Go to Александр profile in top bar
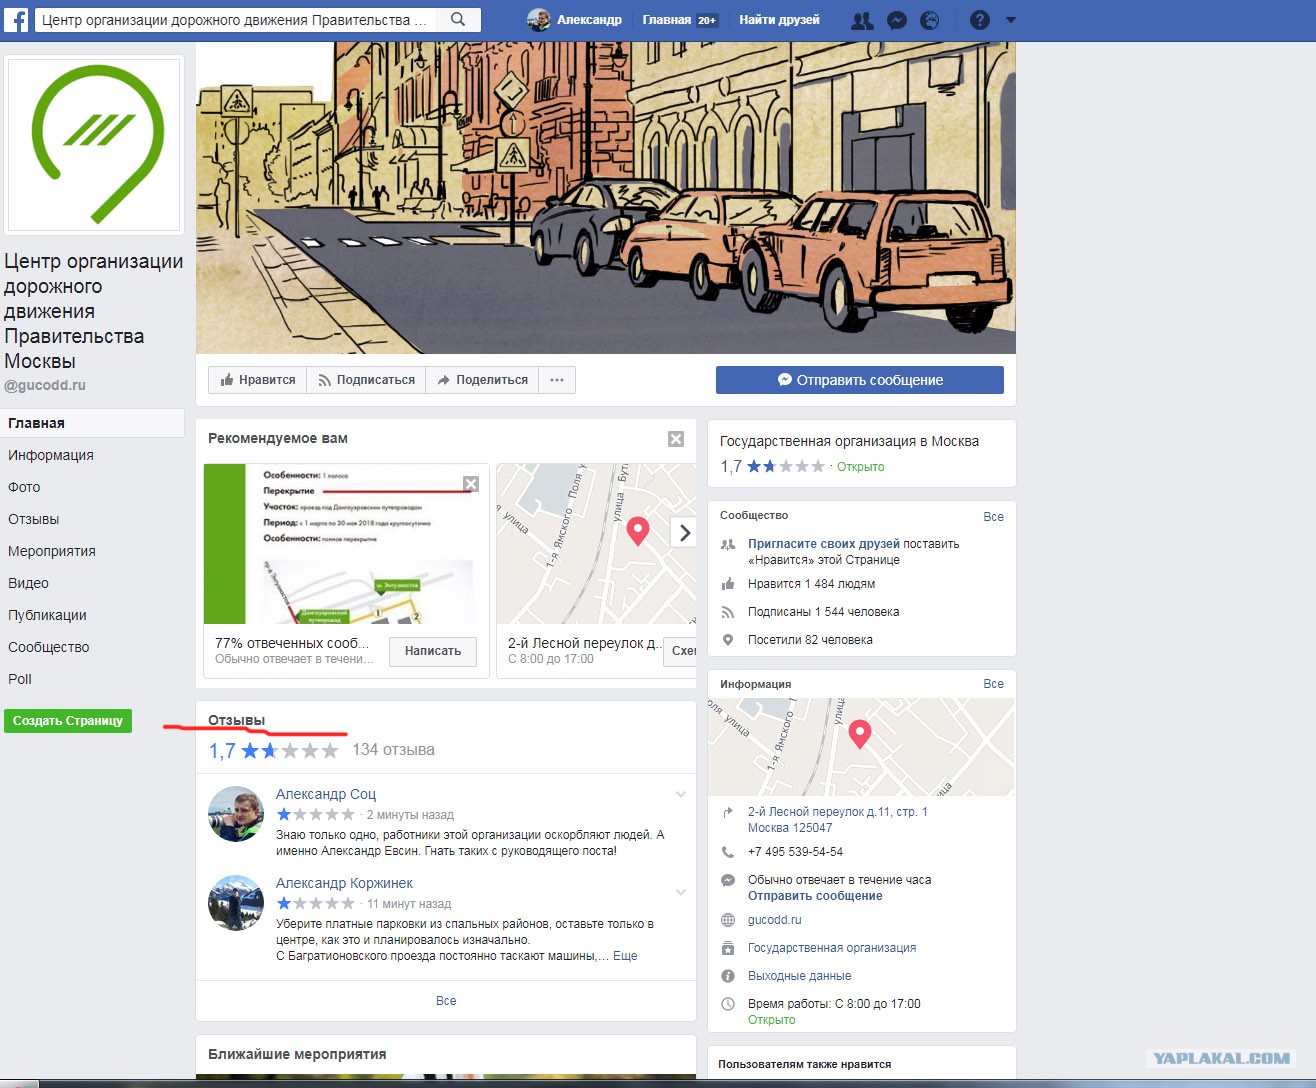This screenshot has height=1088, width=1316. click(x=575, y=19)
